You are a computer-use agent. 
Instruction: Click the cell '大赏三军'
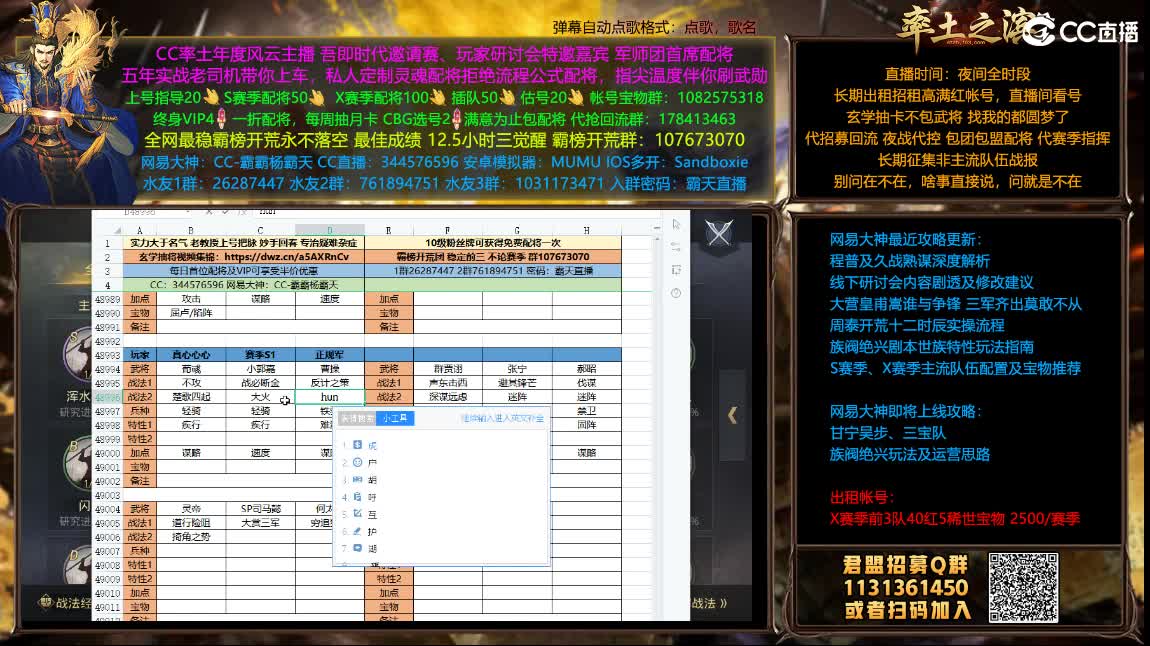click(260, 523)
